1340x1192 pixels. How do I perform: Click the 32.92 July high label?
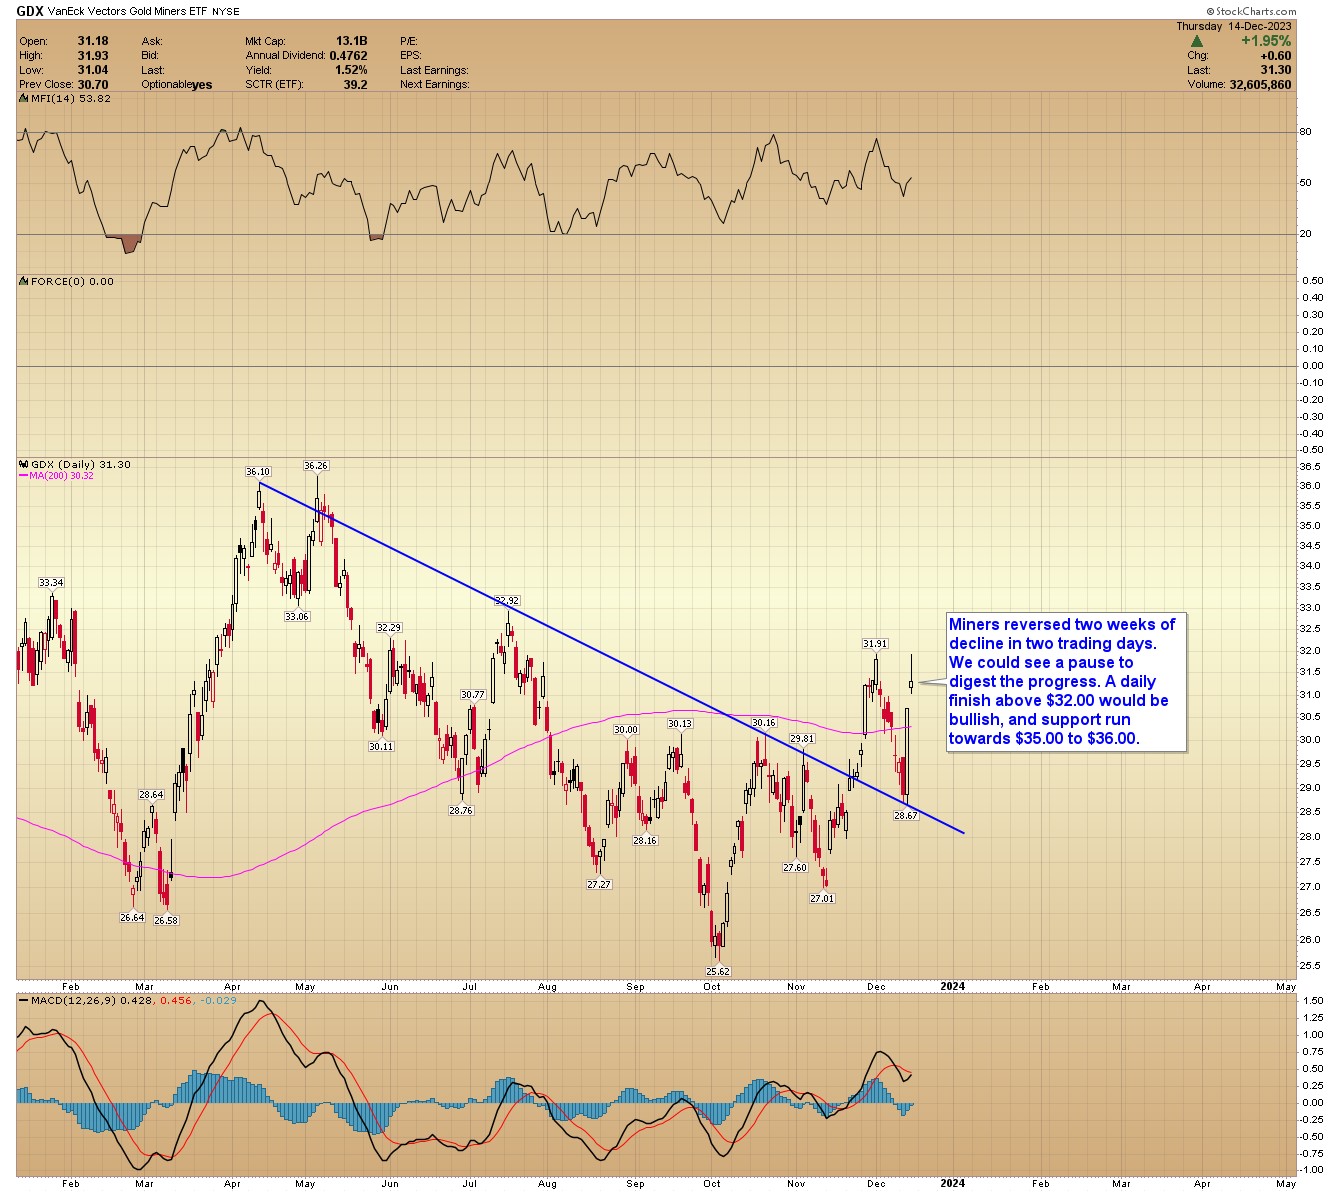pos(508,601)
